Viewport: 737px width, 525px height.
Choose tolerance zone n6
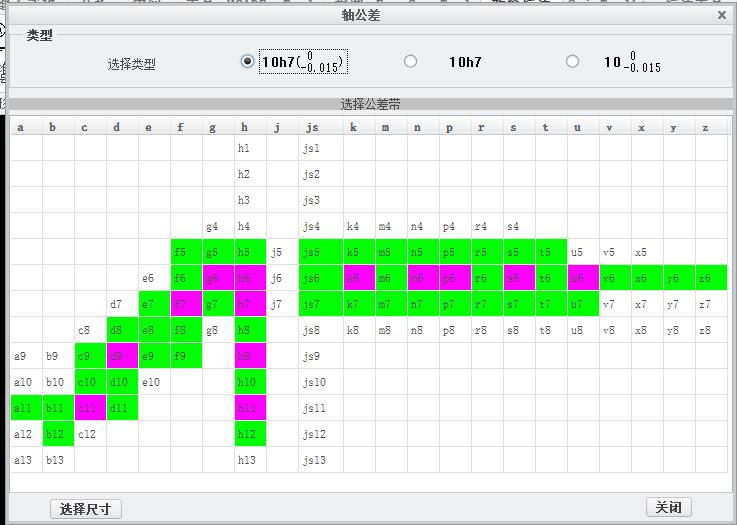point(423,278)
